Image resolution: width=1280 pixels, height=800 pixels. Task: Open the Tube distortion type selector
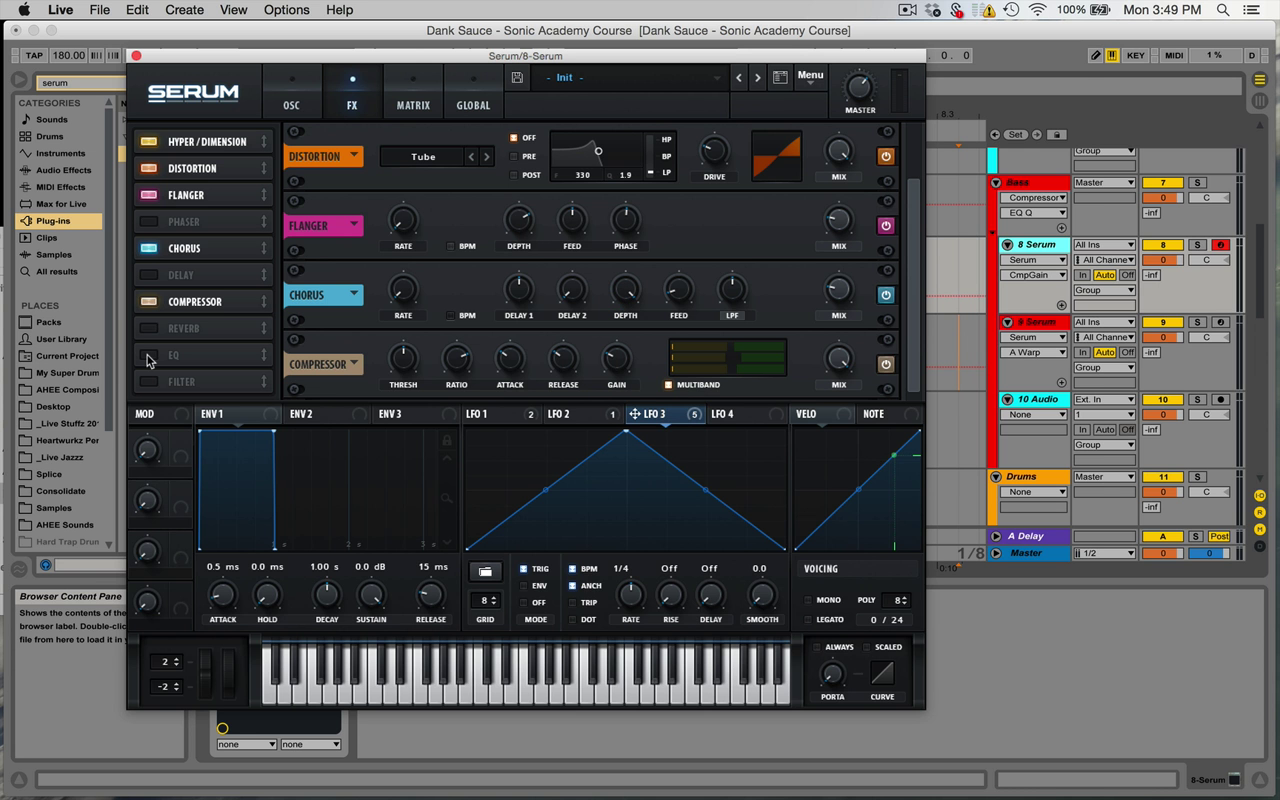(x=424, y=157)
